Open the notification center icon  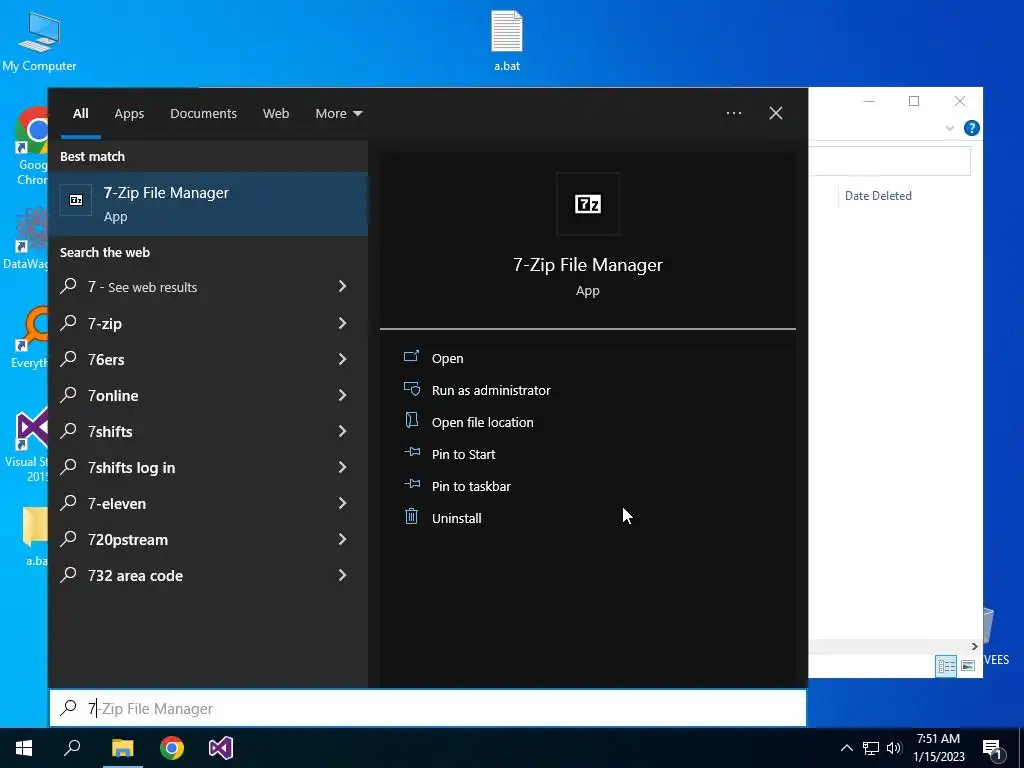(x=993, y=748)
